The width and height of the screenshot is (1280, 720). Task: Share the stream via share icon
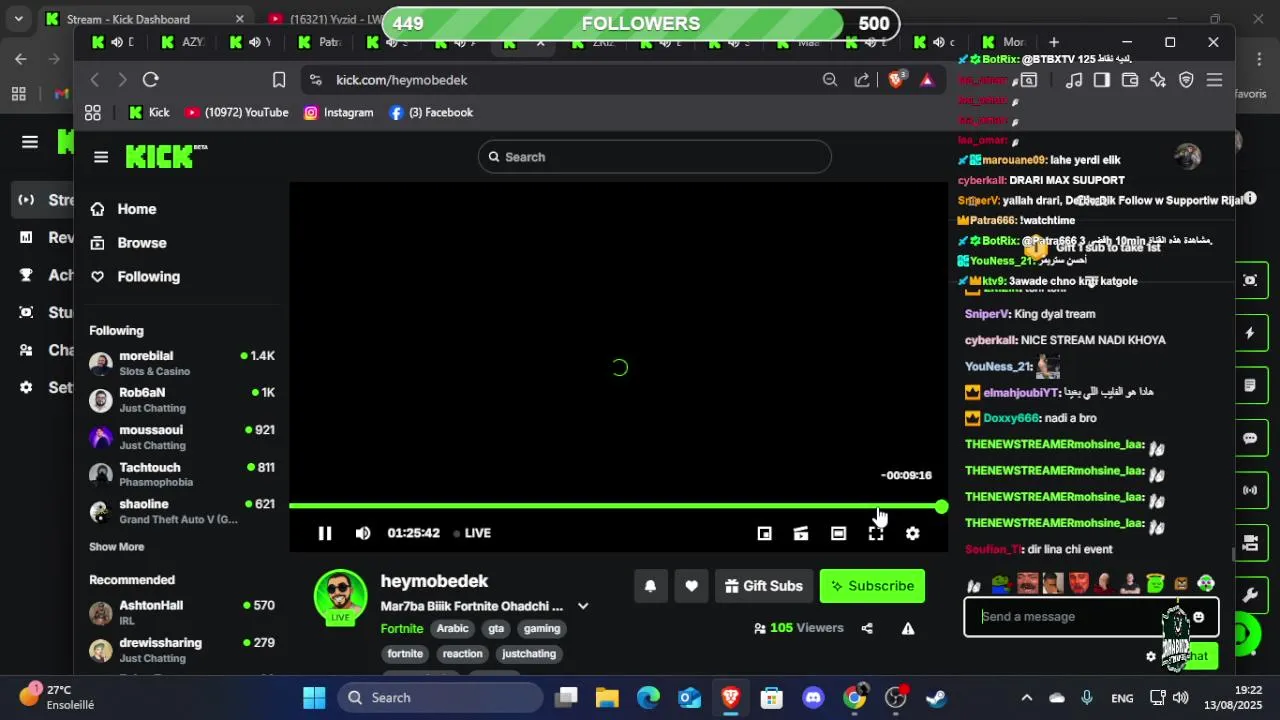click(x=867, y=628)
